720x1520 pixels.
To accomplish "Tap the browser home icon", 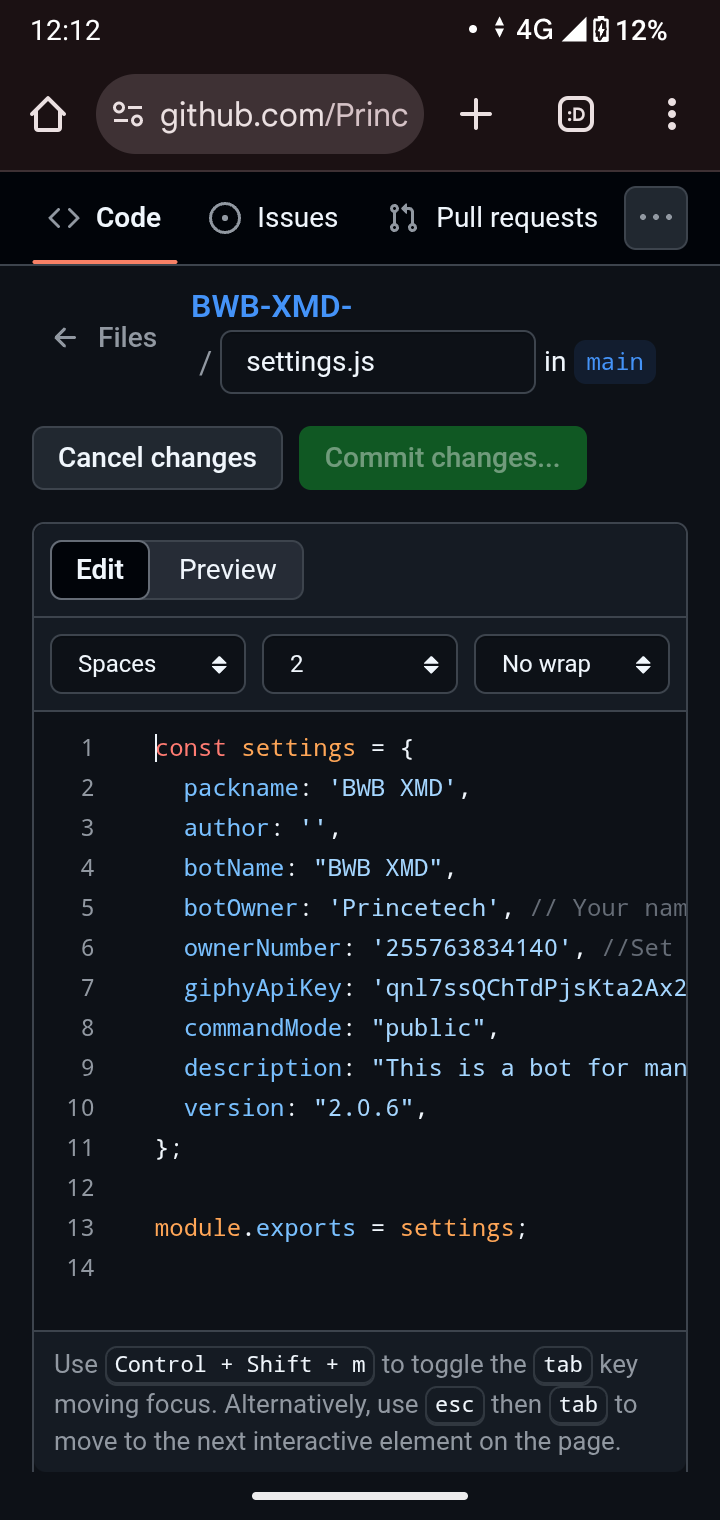I will pos(48,115).
